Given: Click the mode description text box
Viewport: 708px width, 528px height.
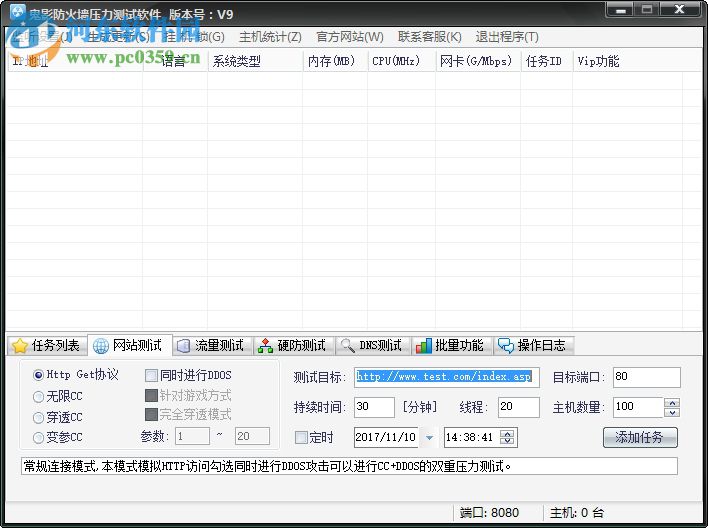Looking at the screenshot, I should [x=349, y=466].
